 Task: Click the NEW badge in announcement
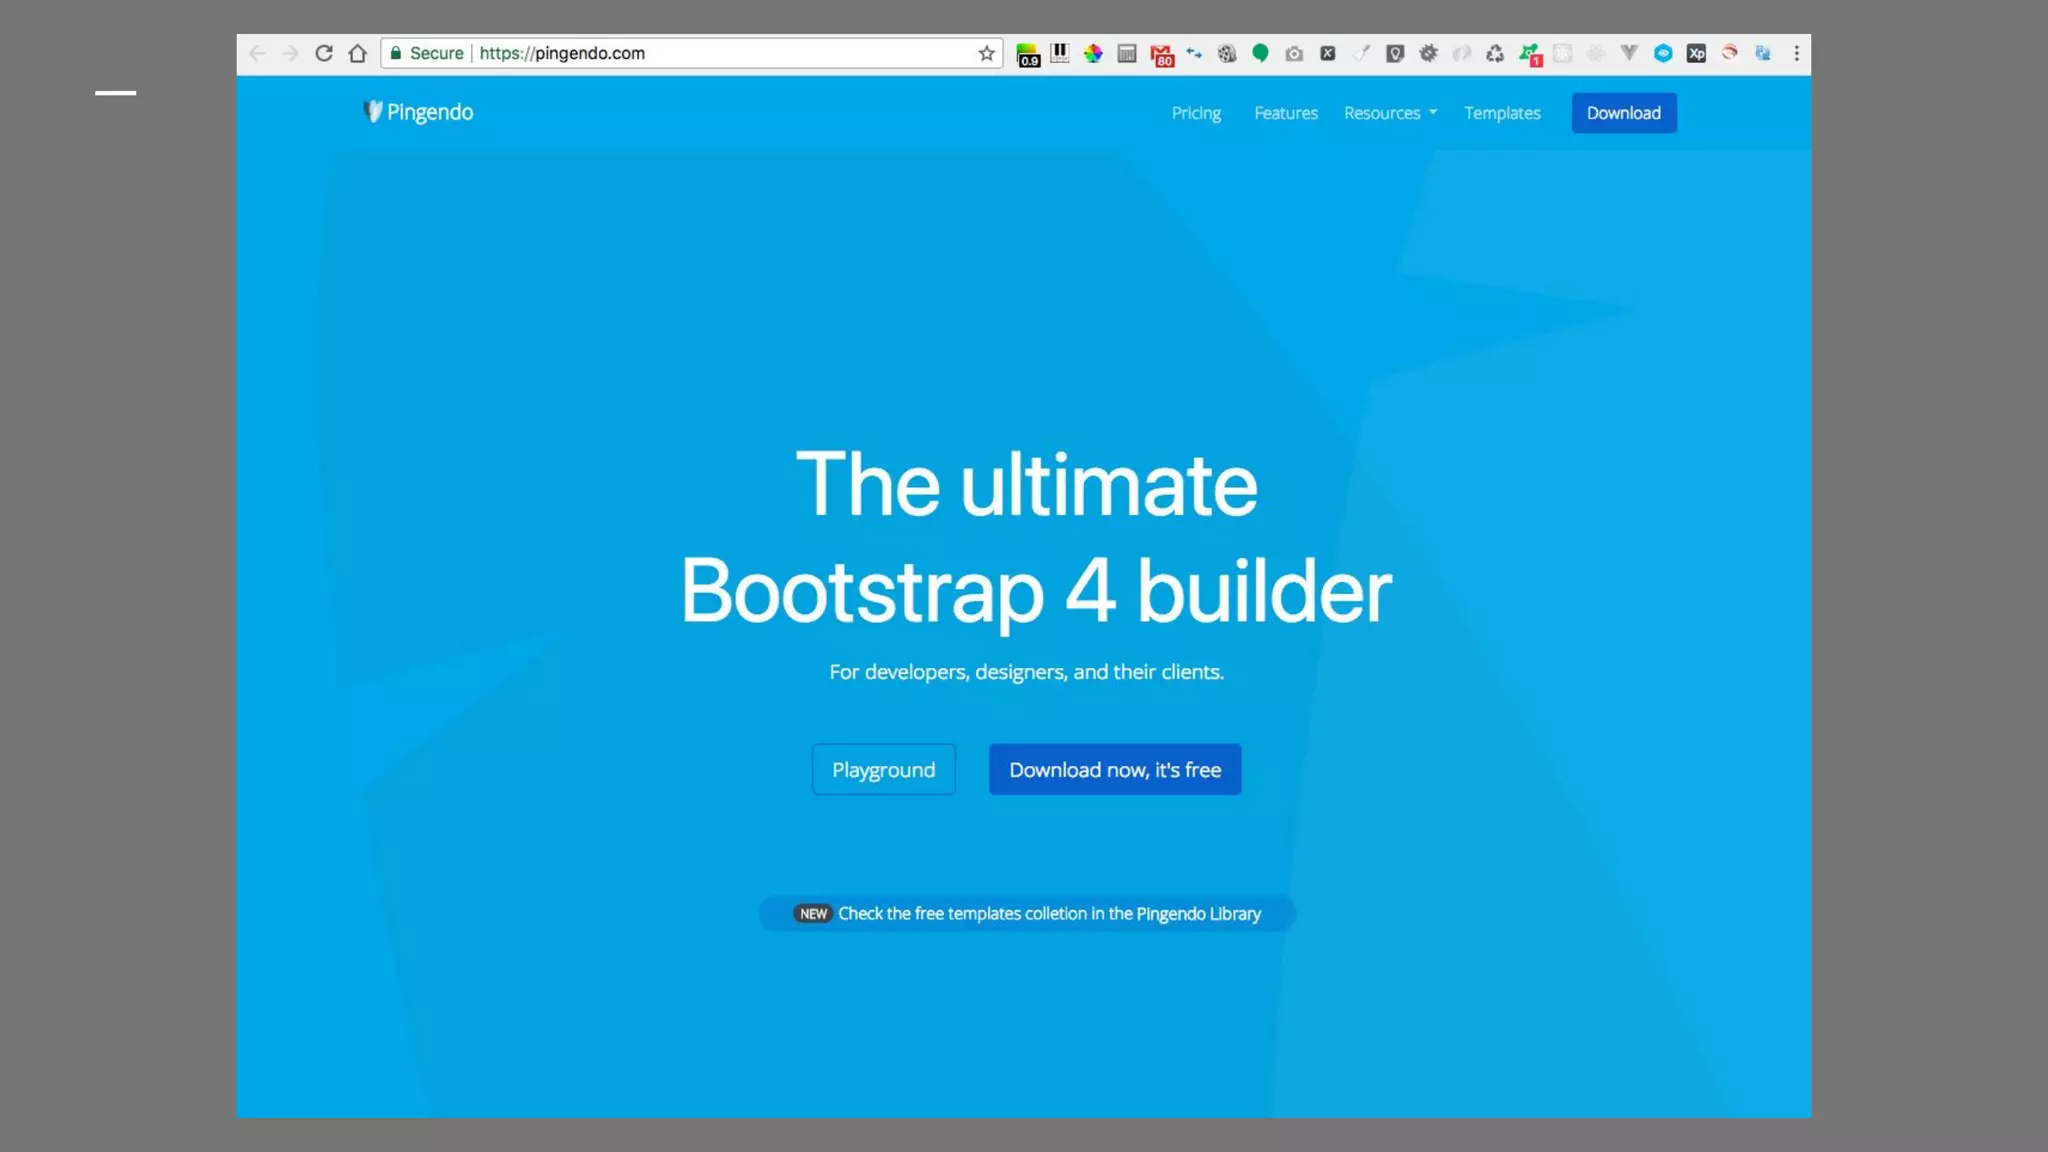[x=813, y=913]
